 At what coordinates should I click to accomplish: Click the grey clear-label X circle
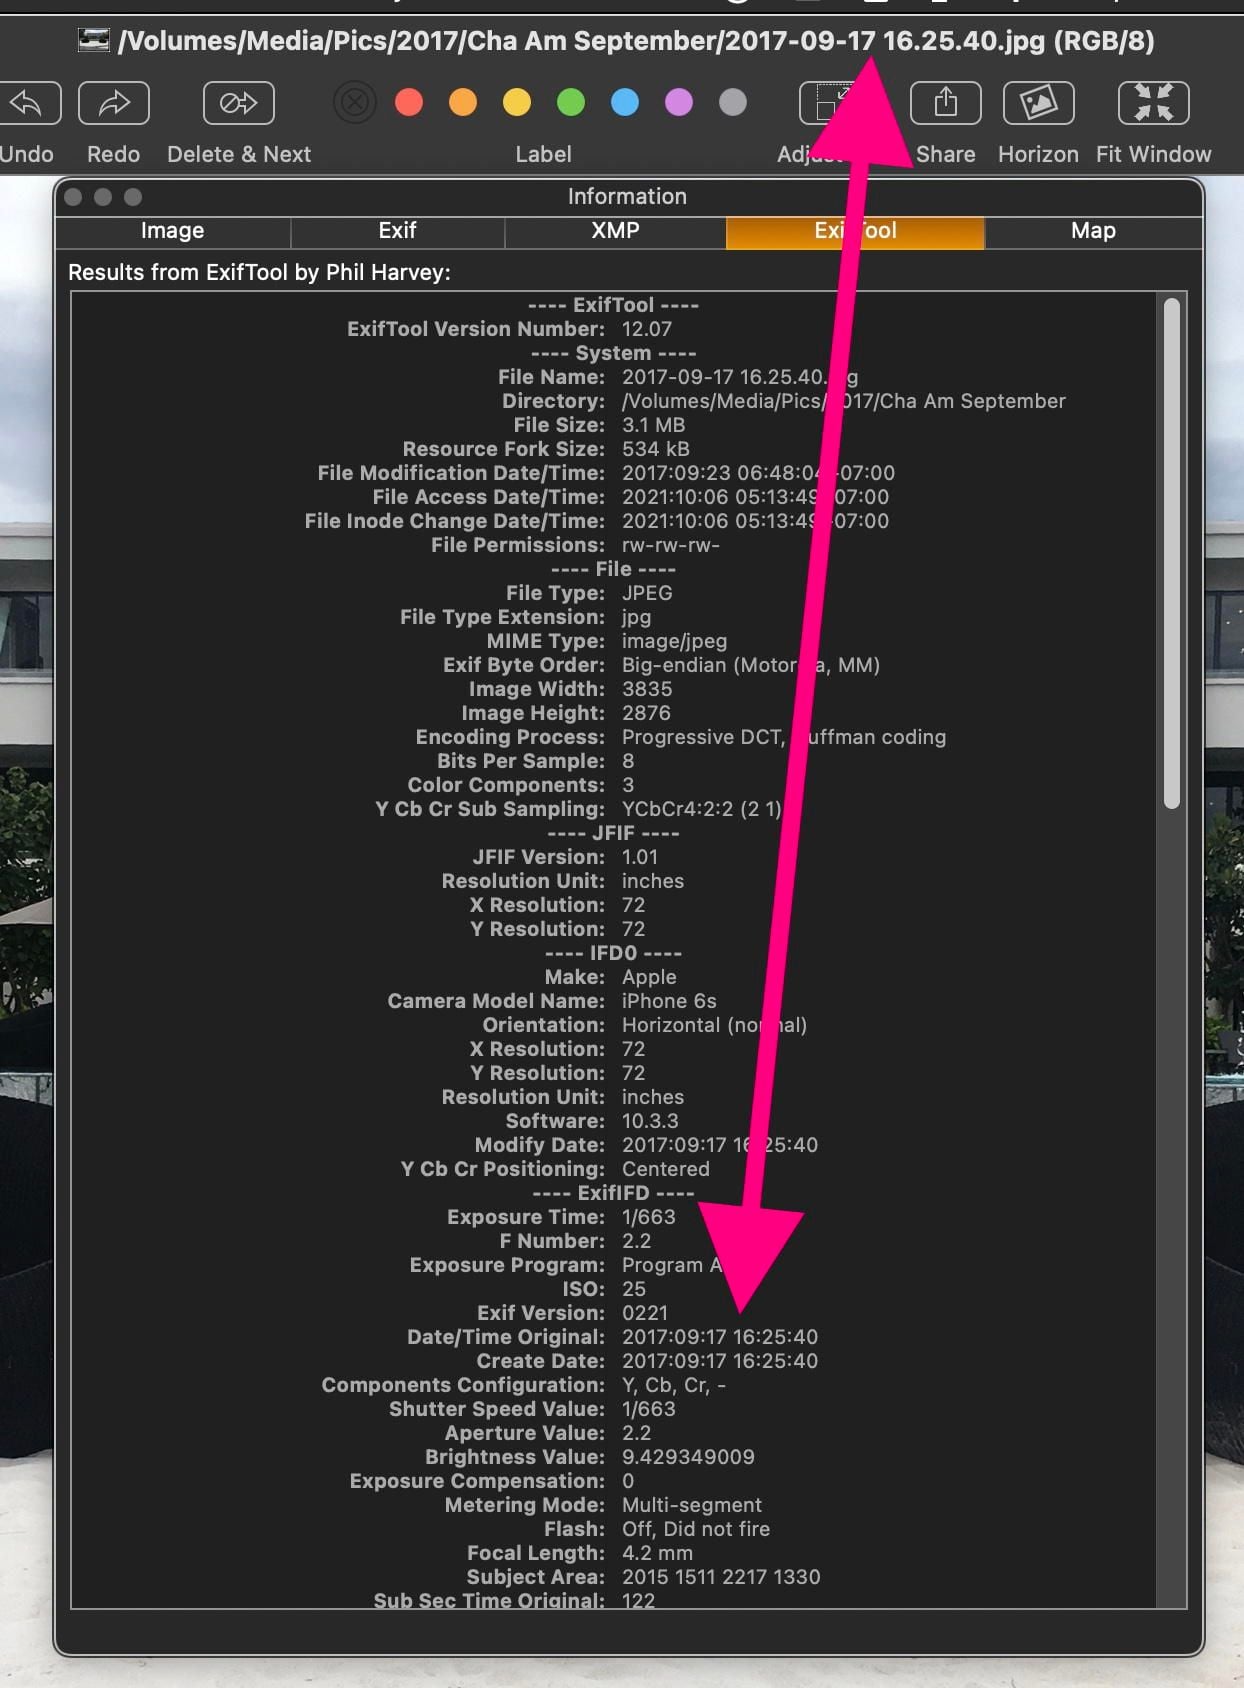pos(354,102)
